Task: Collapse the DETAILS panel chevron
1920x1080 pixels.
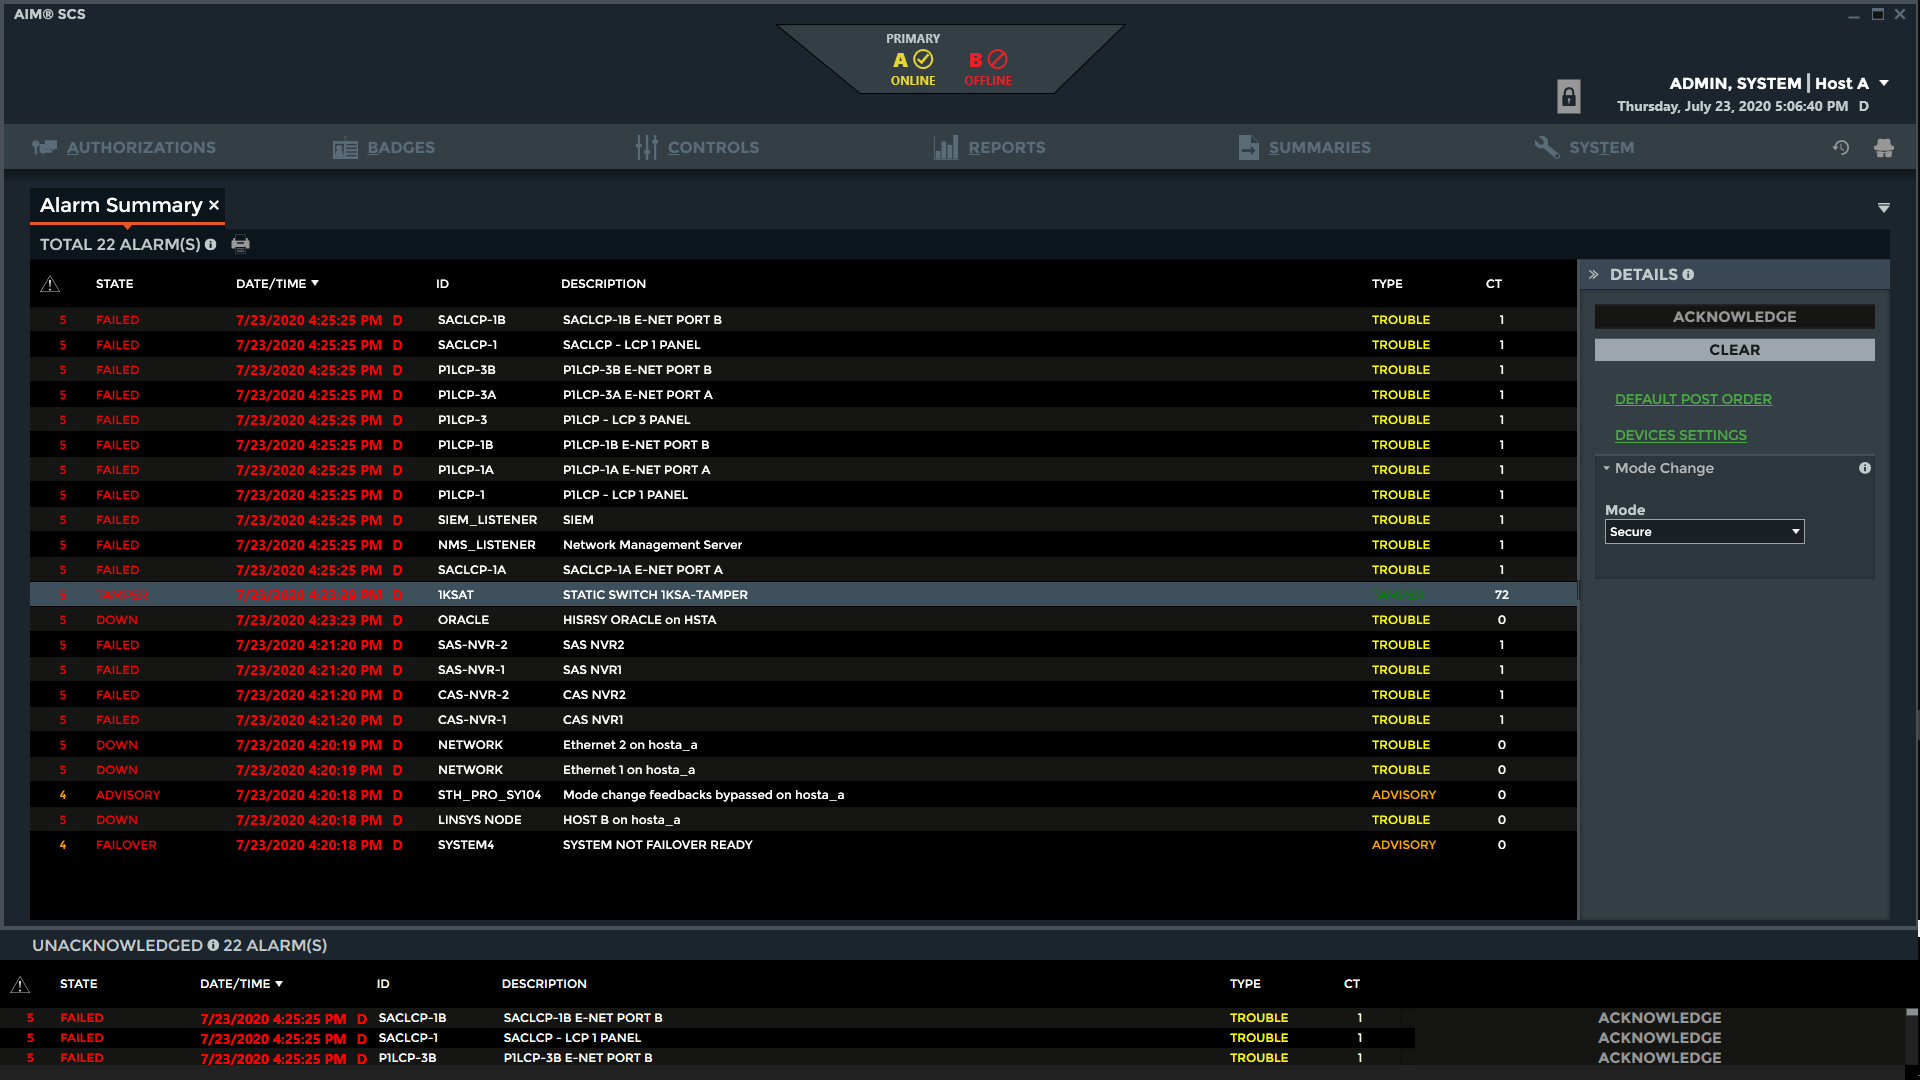Action: (1594, 275)
